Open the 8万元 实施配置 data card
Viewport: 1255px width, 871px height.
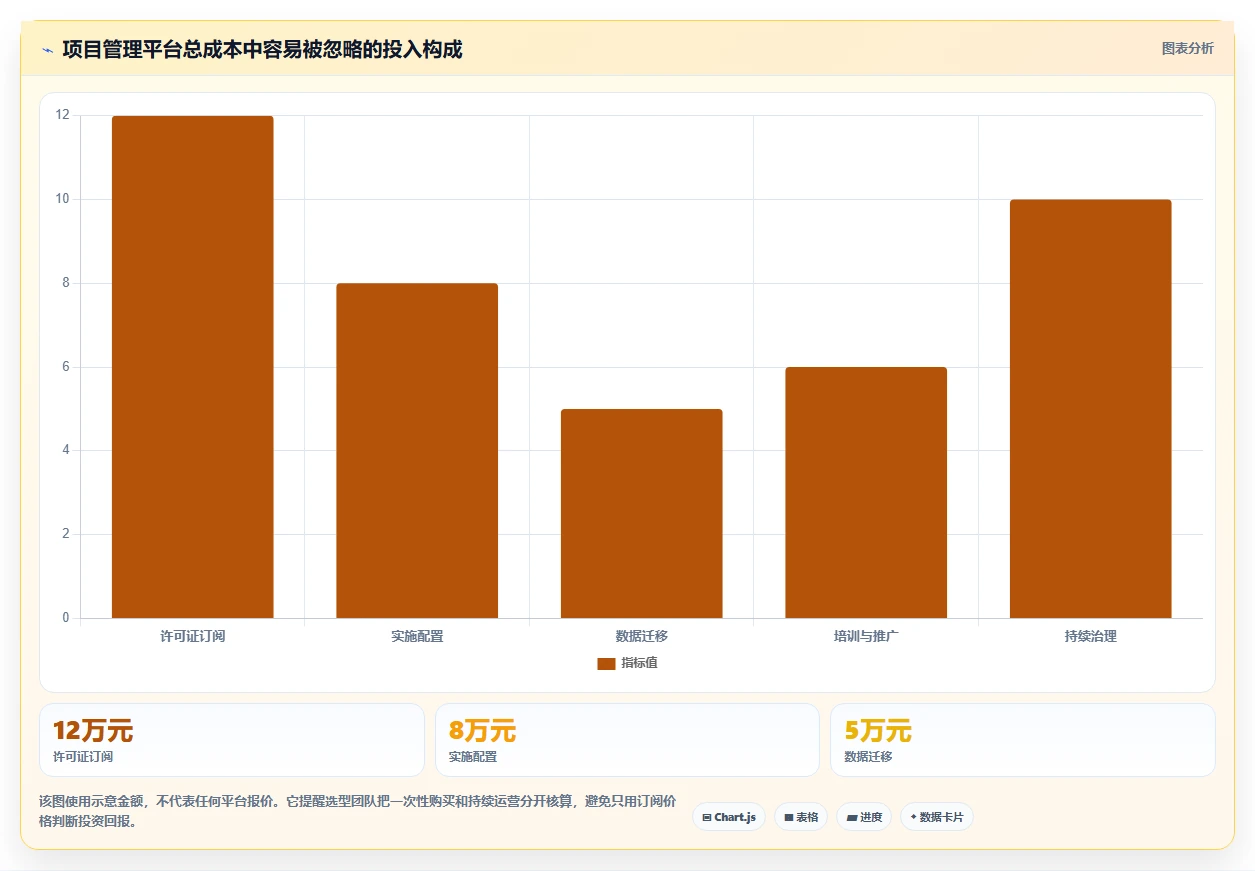(627, 740)
